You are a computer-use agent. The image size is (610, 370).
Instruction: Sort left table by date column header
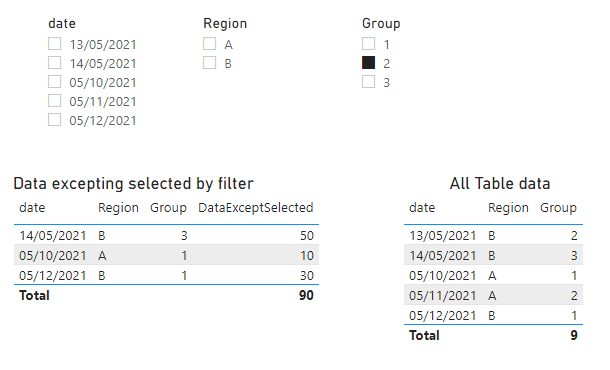[x=32, y=208]
